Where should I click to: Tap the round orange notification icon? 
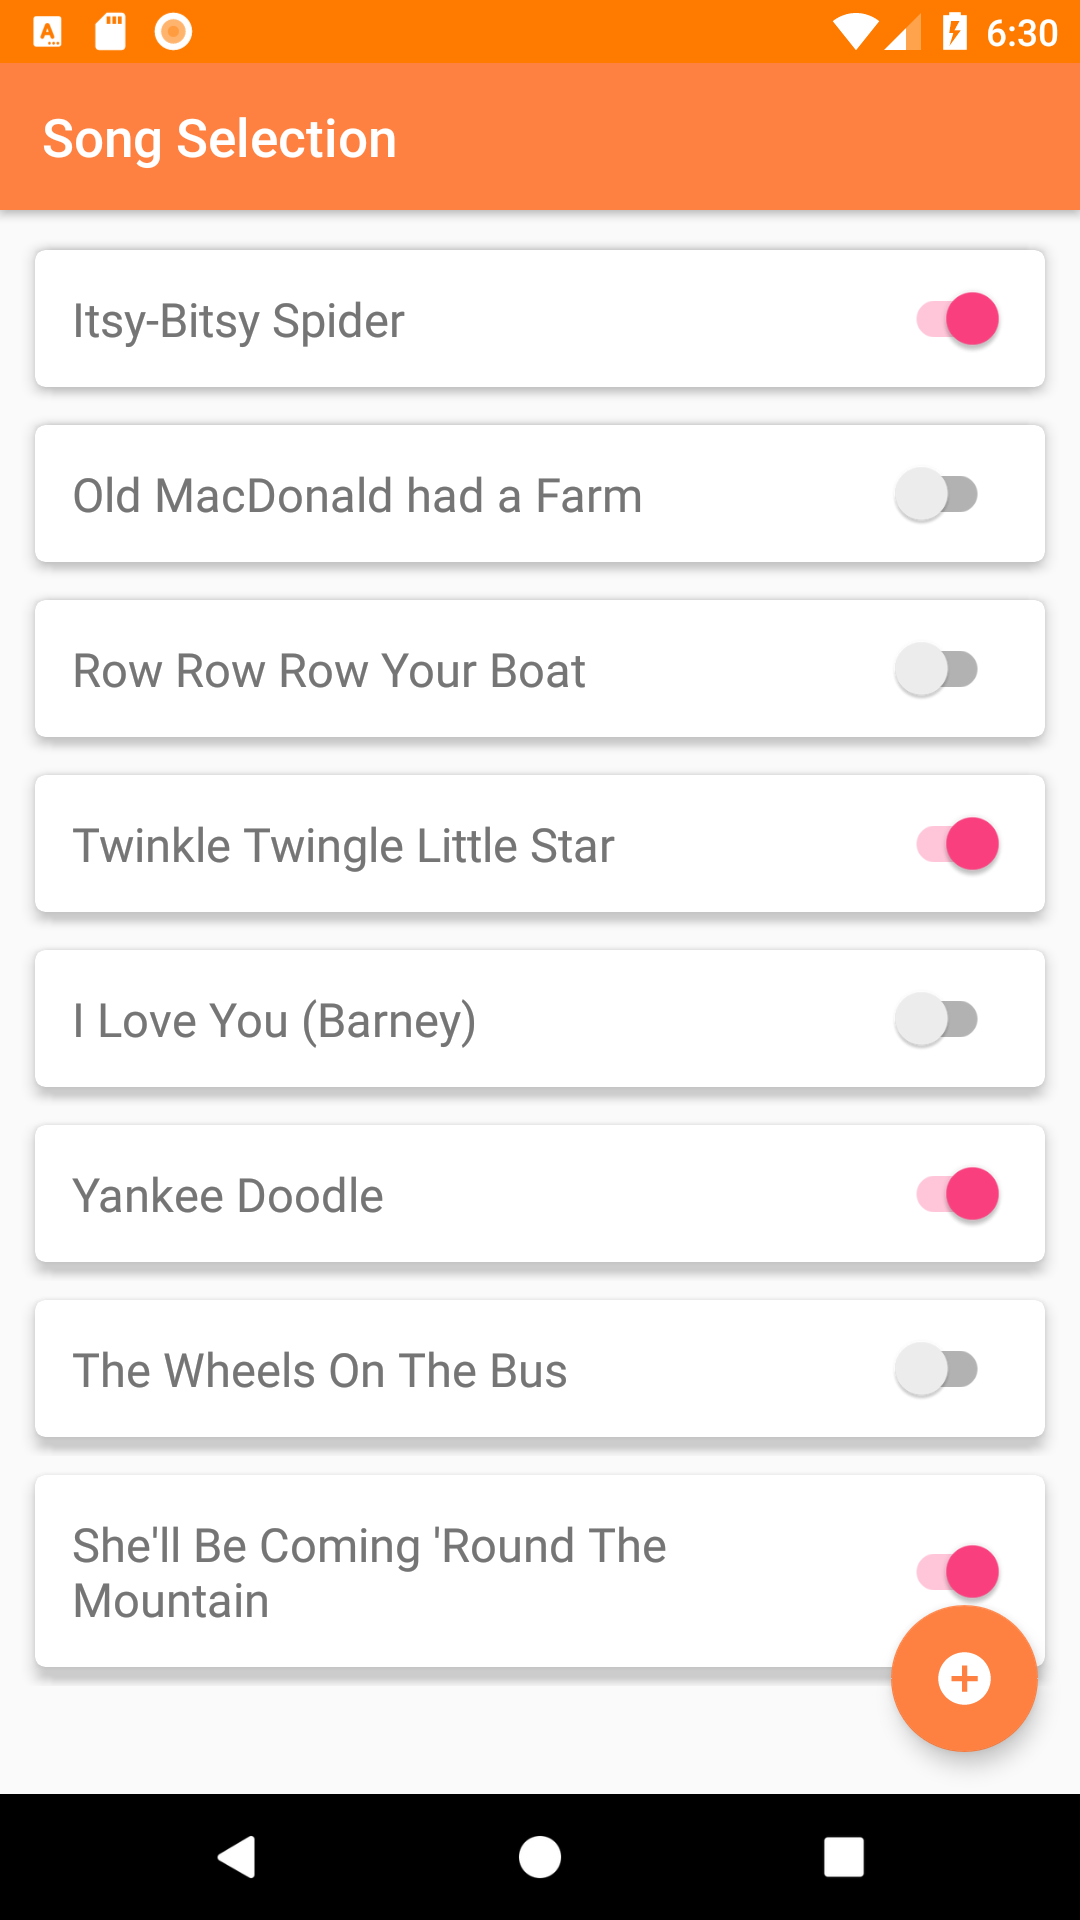click(x=173, y=32)
